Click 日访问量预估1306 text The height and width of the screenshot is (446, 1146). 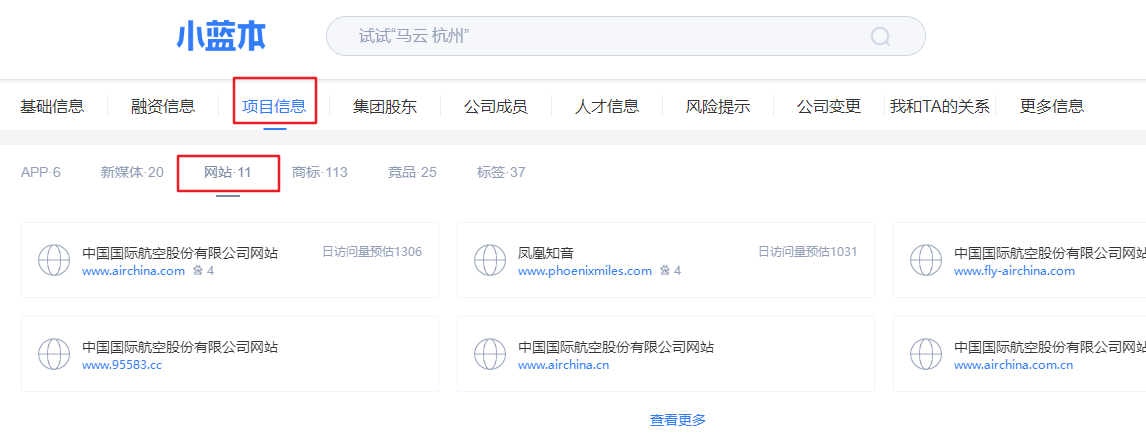[372, 252]
